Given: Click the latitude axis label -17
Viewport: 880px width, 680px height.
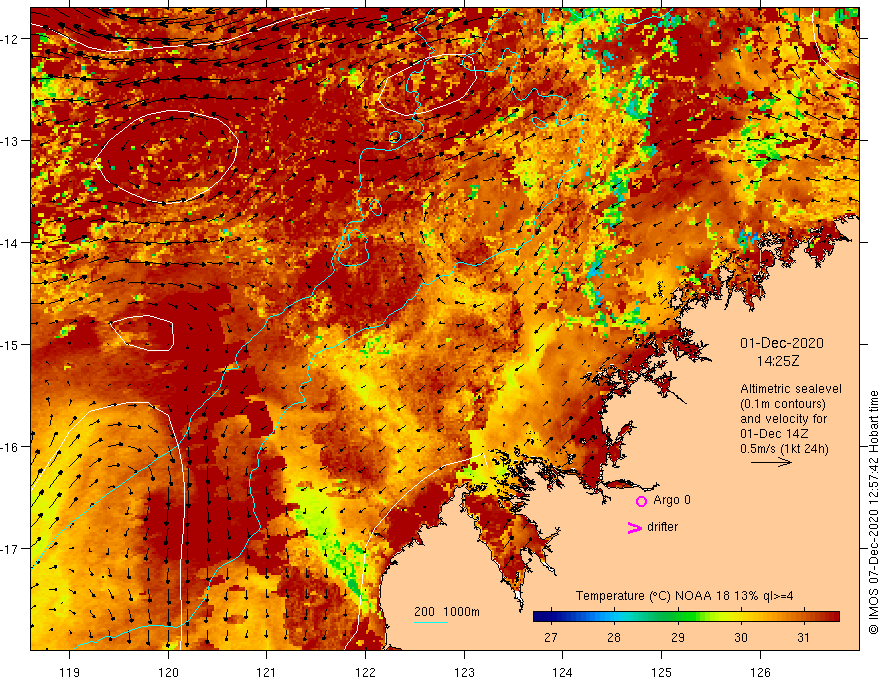Looking at the screenshot, I should (x=11, y=549).
